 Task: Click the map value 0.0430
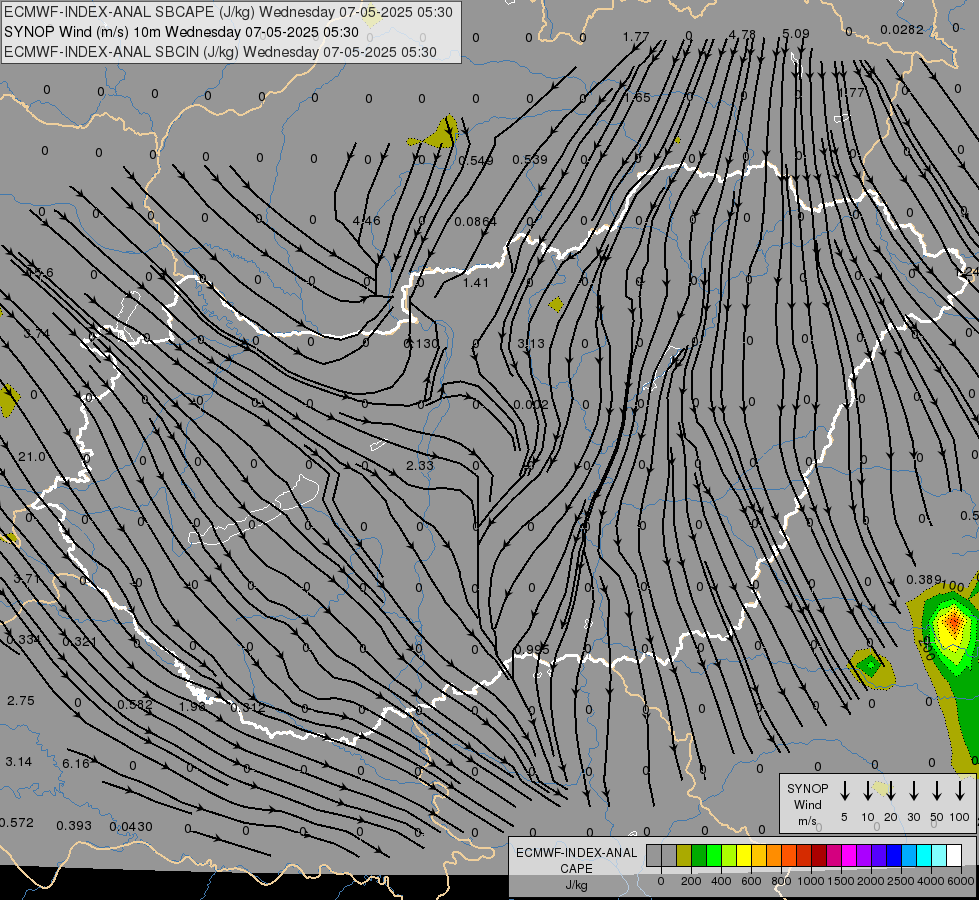(130, 827)
